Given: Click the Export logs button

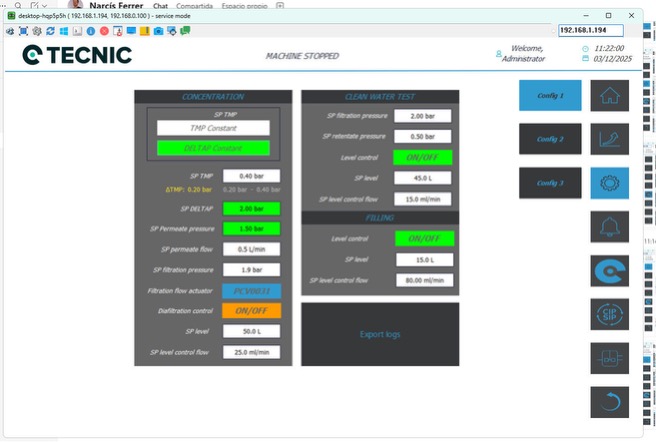Looking at the screenshot, I should point(380,334).
